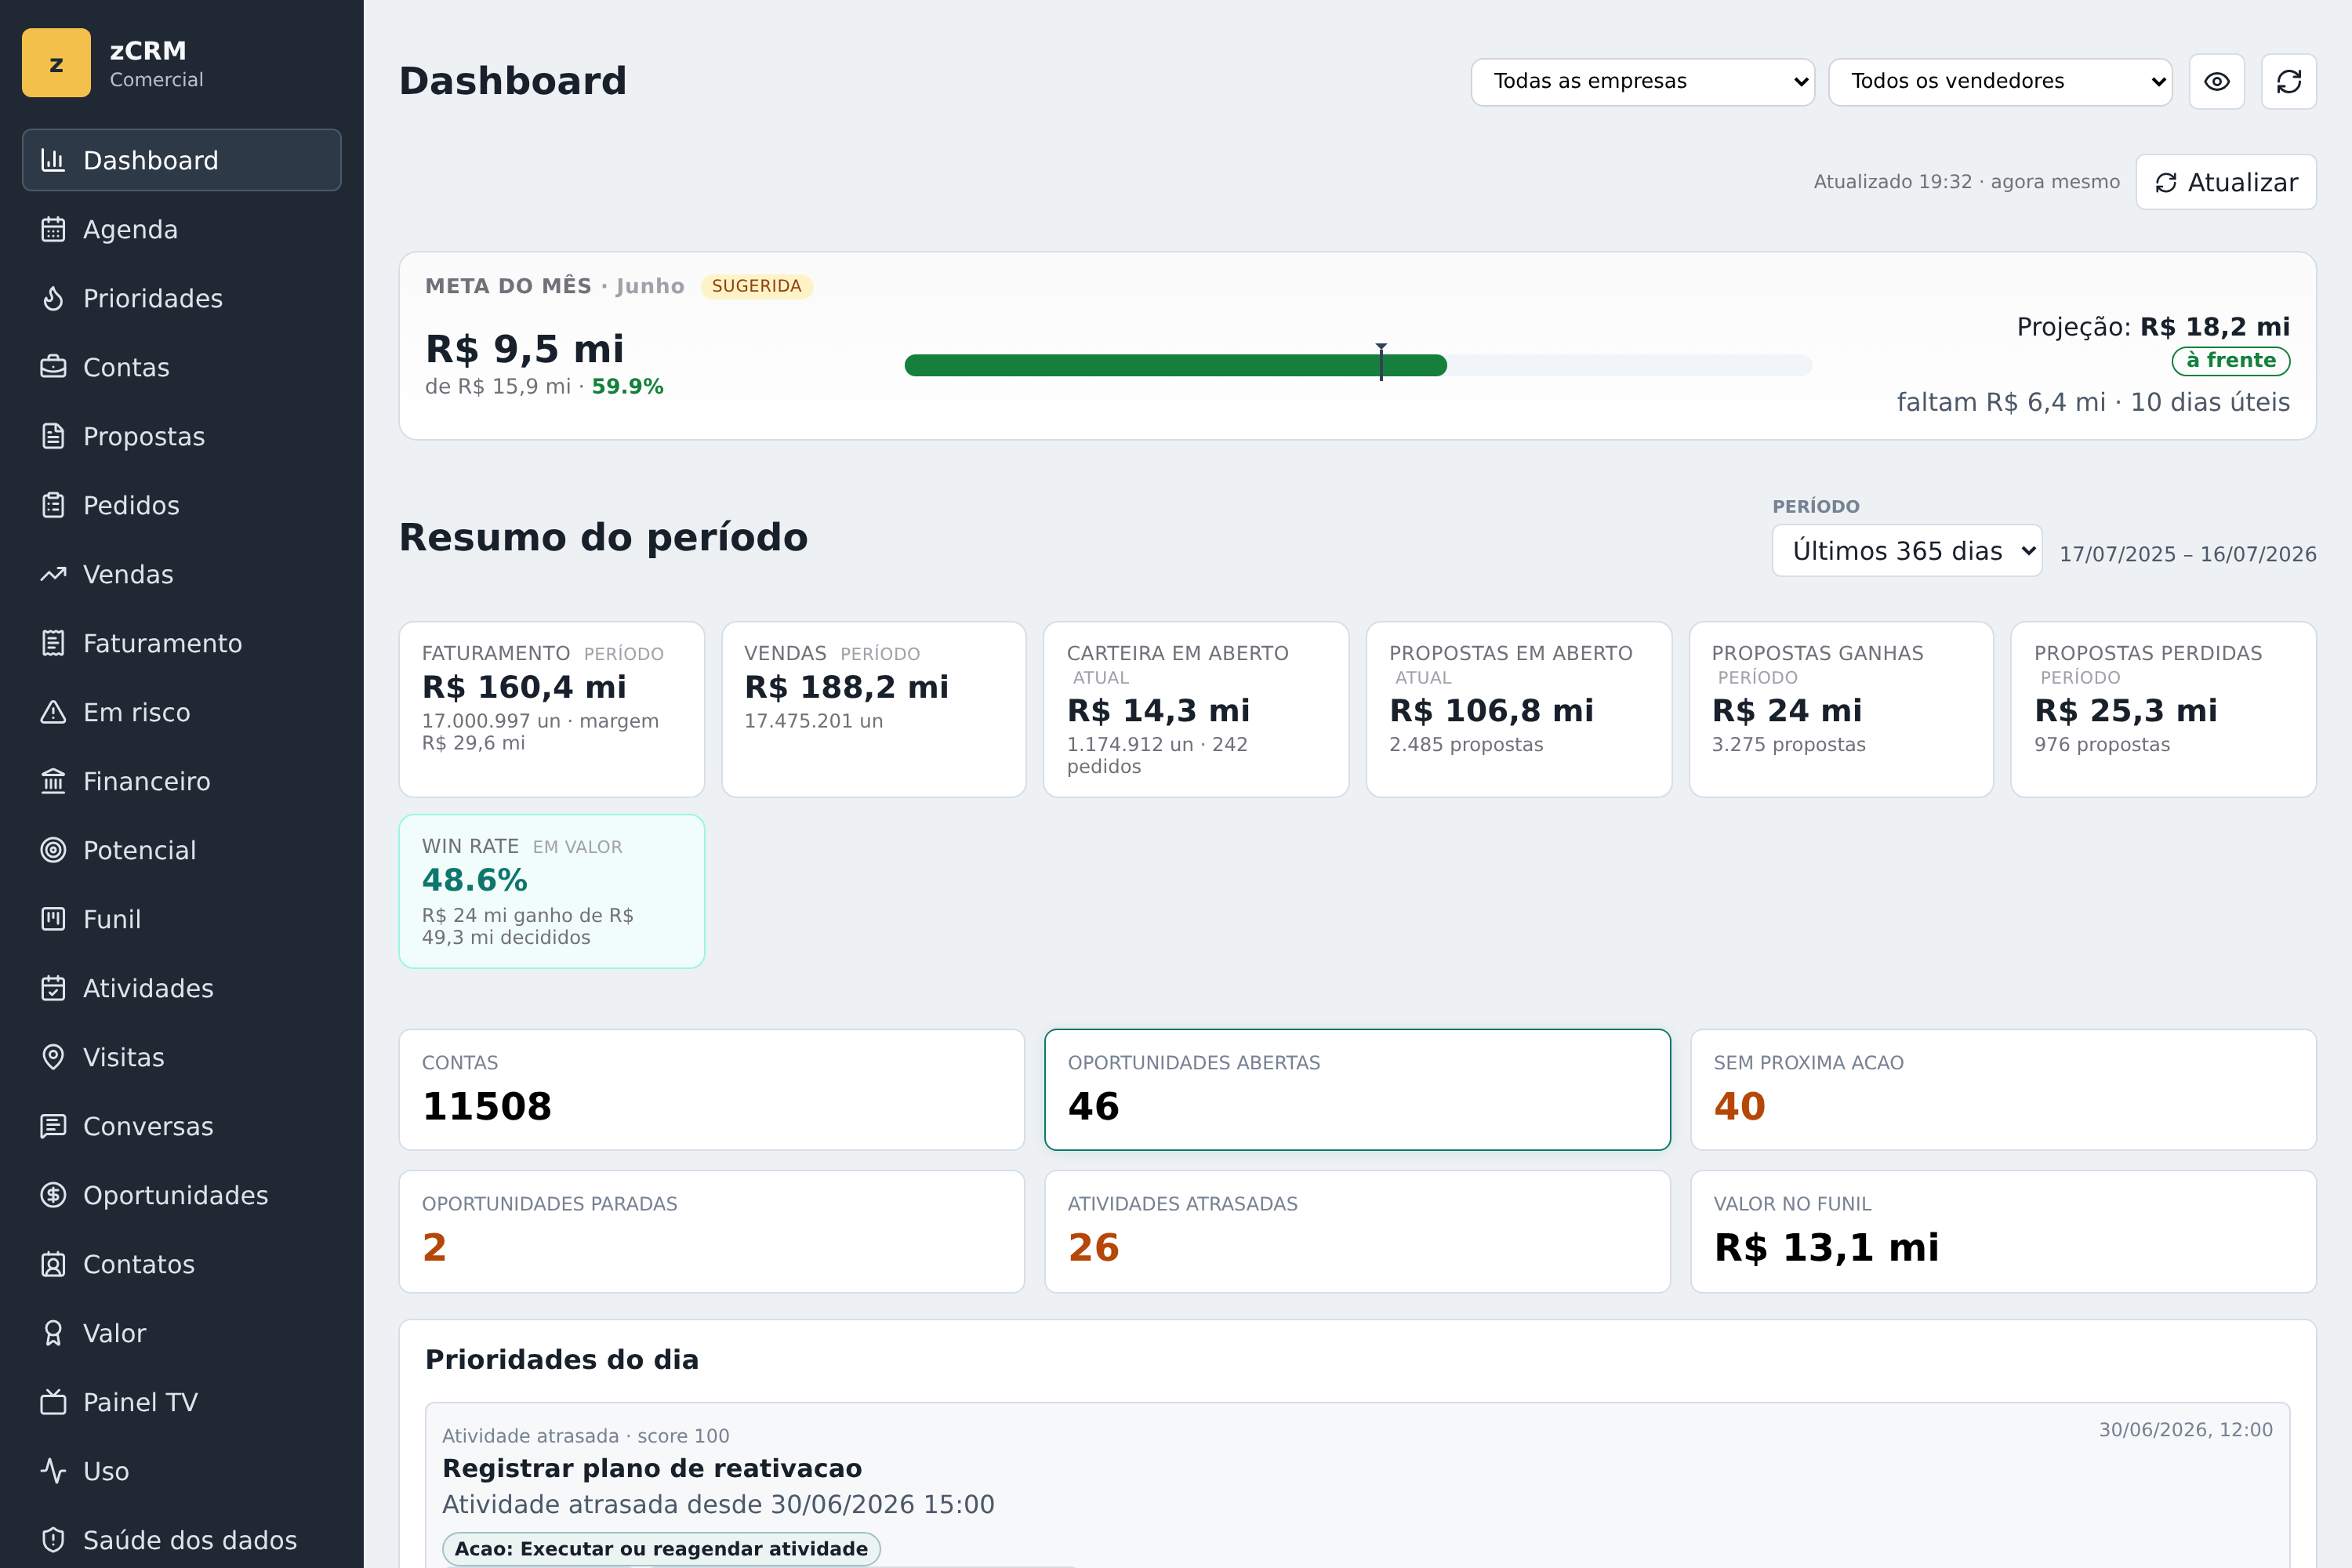The image size is (2352, 1568).
Task: Click the Dashboard bar-chart icon in sidebar
Action: point(53,160)
